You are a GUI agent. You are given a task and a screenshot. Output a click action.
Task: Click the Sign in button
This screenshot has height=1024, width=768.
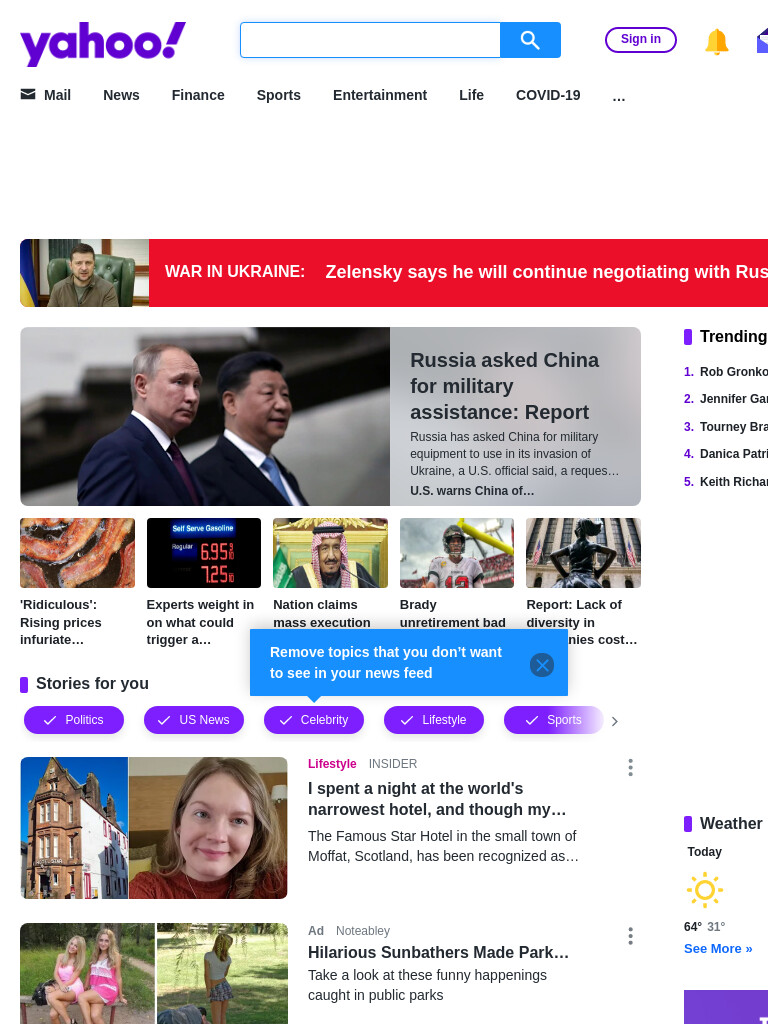(641, 40)
